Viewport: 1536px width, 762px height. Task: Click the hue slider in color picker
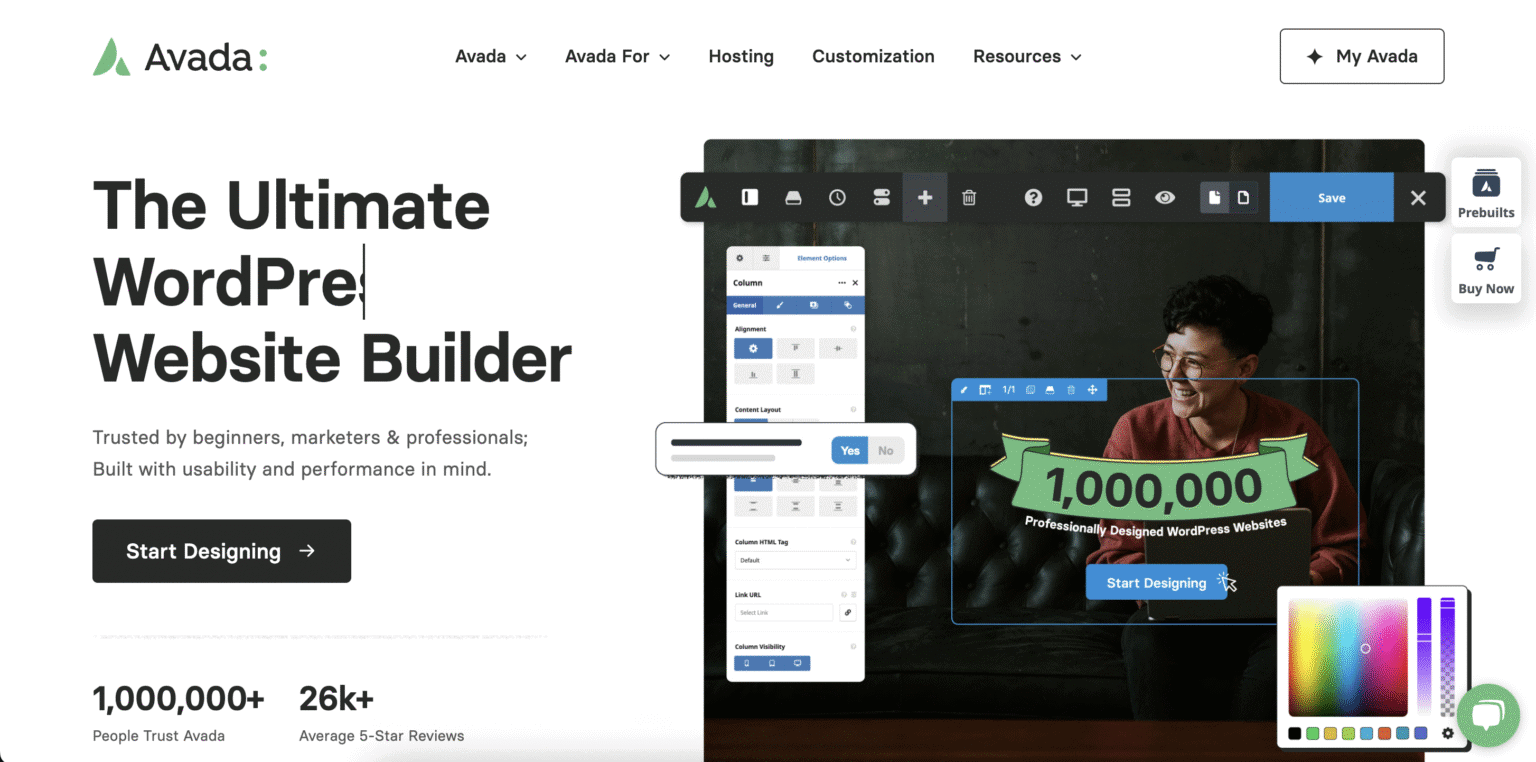pos(1424,657)
